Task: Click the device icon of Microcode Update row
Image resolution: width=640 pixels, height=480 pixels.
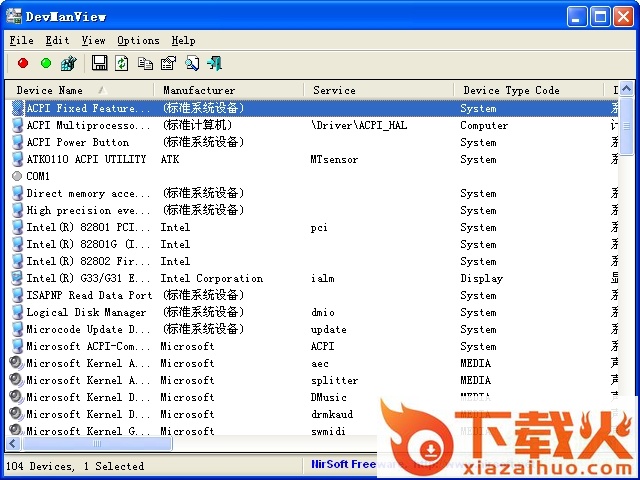Action: coord(17,329)
